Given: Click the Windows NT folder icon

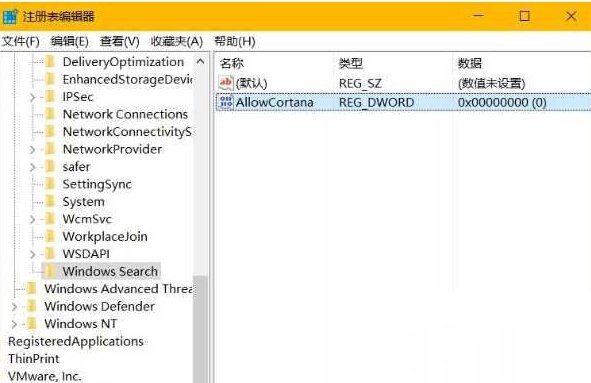Looking at the screenshot, I should tap(32, 323).
